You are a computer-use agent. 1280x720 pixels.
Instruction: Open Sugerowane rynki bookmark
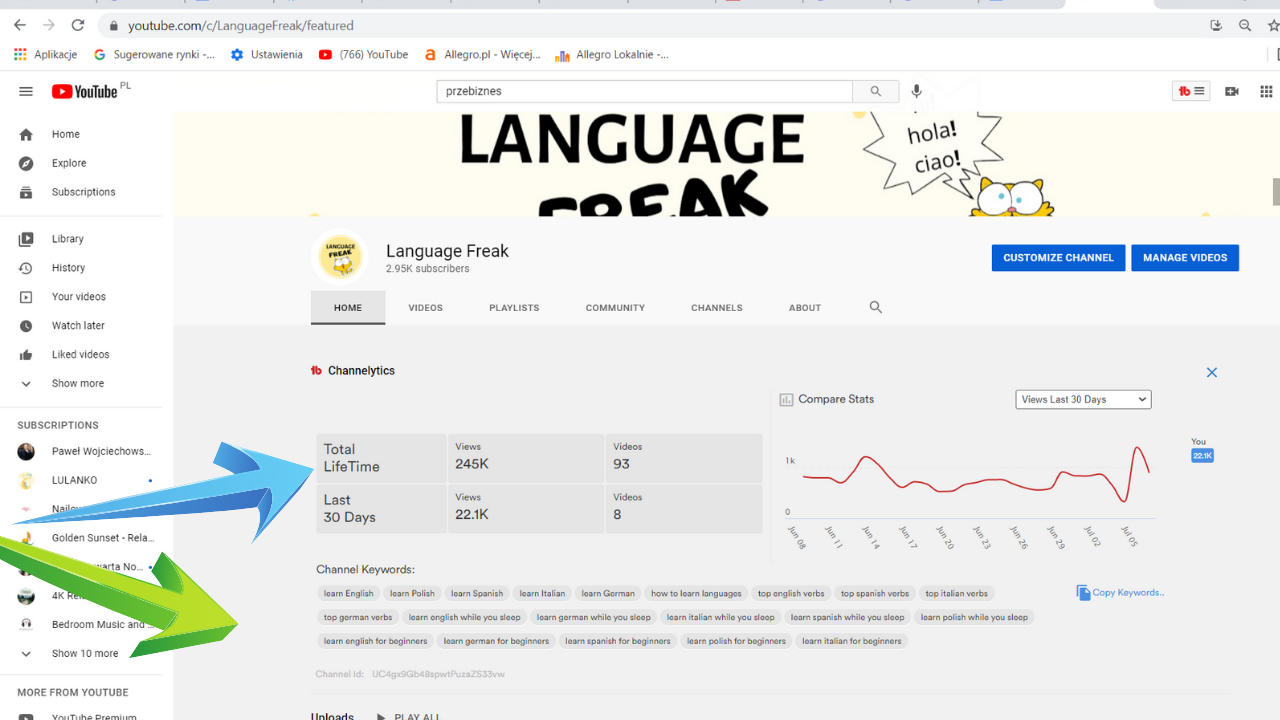tap(154, 55)
